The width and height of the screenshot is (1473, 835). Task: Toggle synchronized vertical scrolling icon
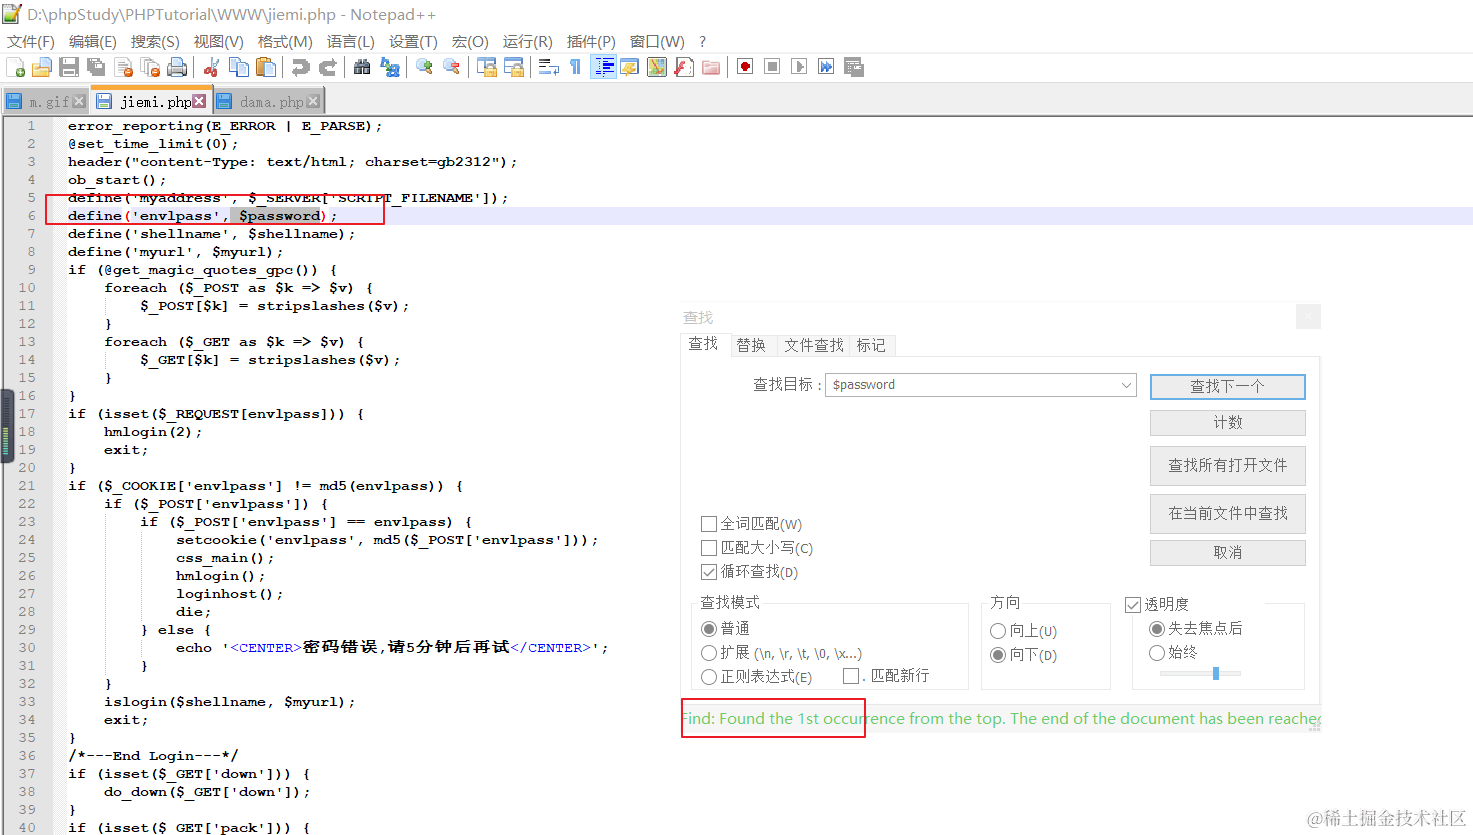487,67
